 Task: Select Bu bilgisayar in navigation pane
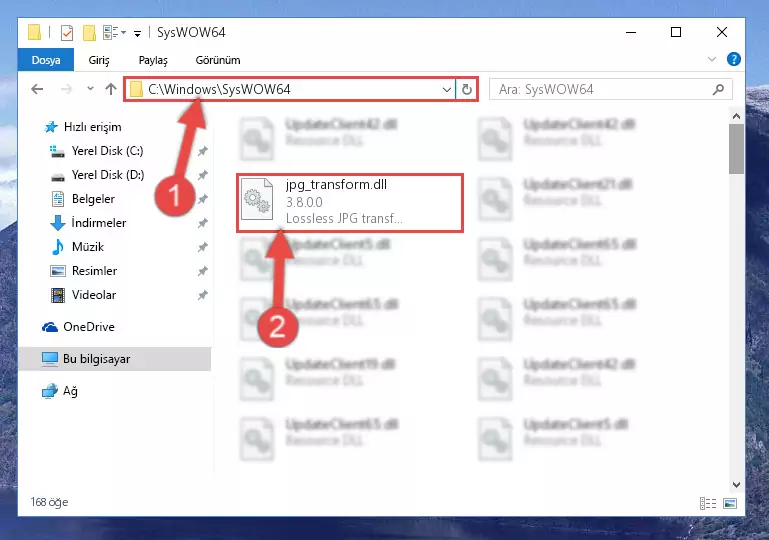click(x=115, y=359)
